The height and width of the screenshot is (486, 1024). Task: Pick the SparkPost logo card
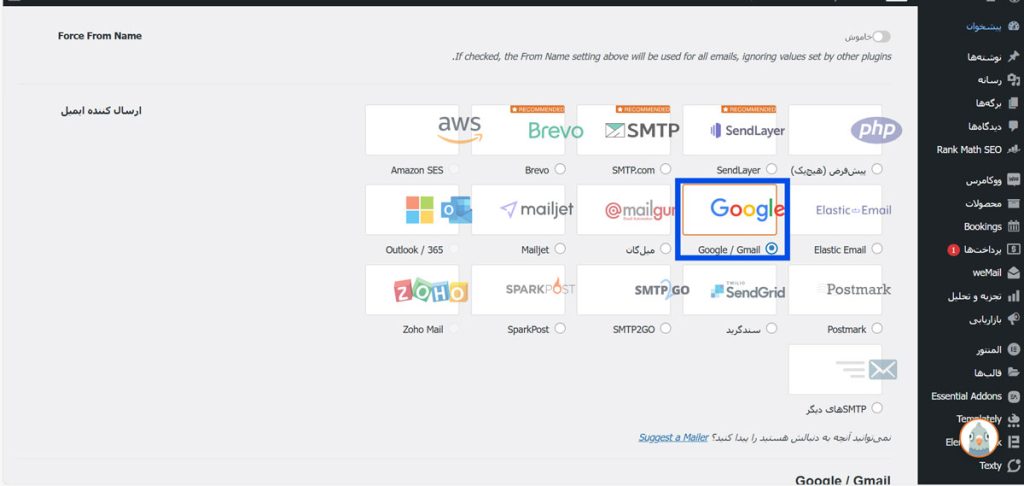[x=518, y=289]
